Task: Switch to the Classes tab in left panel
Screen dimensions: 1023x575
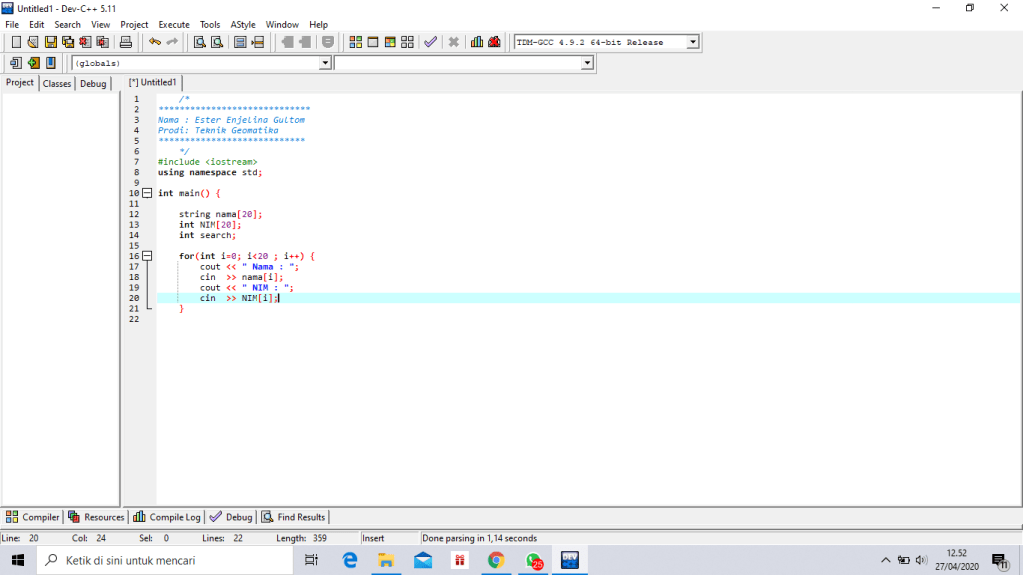Action: point(57,84)
